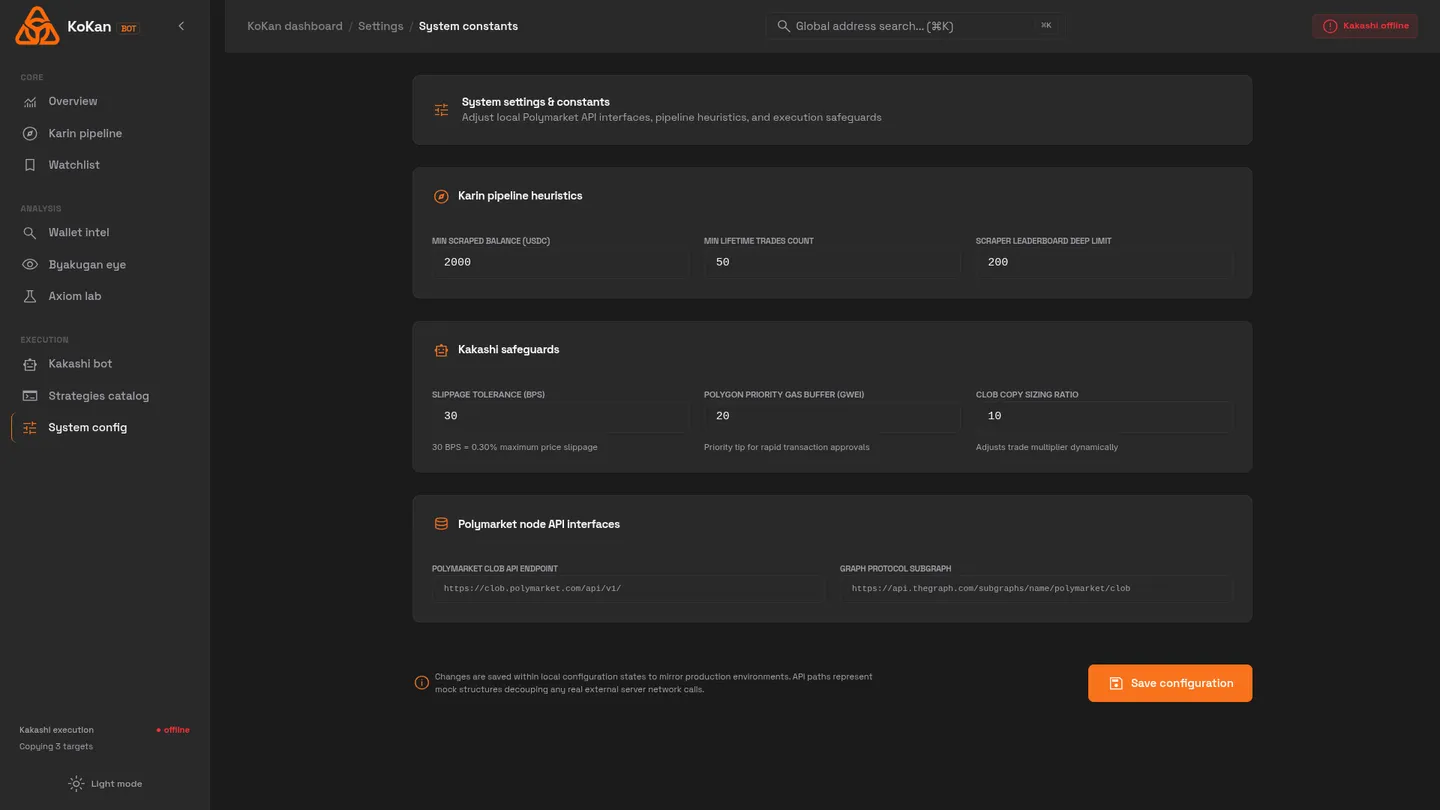The image size is (1440, 810).
Task: Click the Watchlist bookmark icon
Action: [x=30, y=165]
